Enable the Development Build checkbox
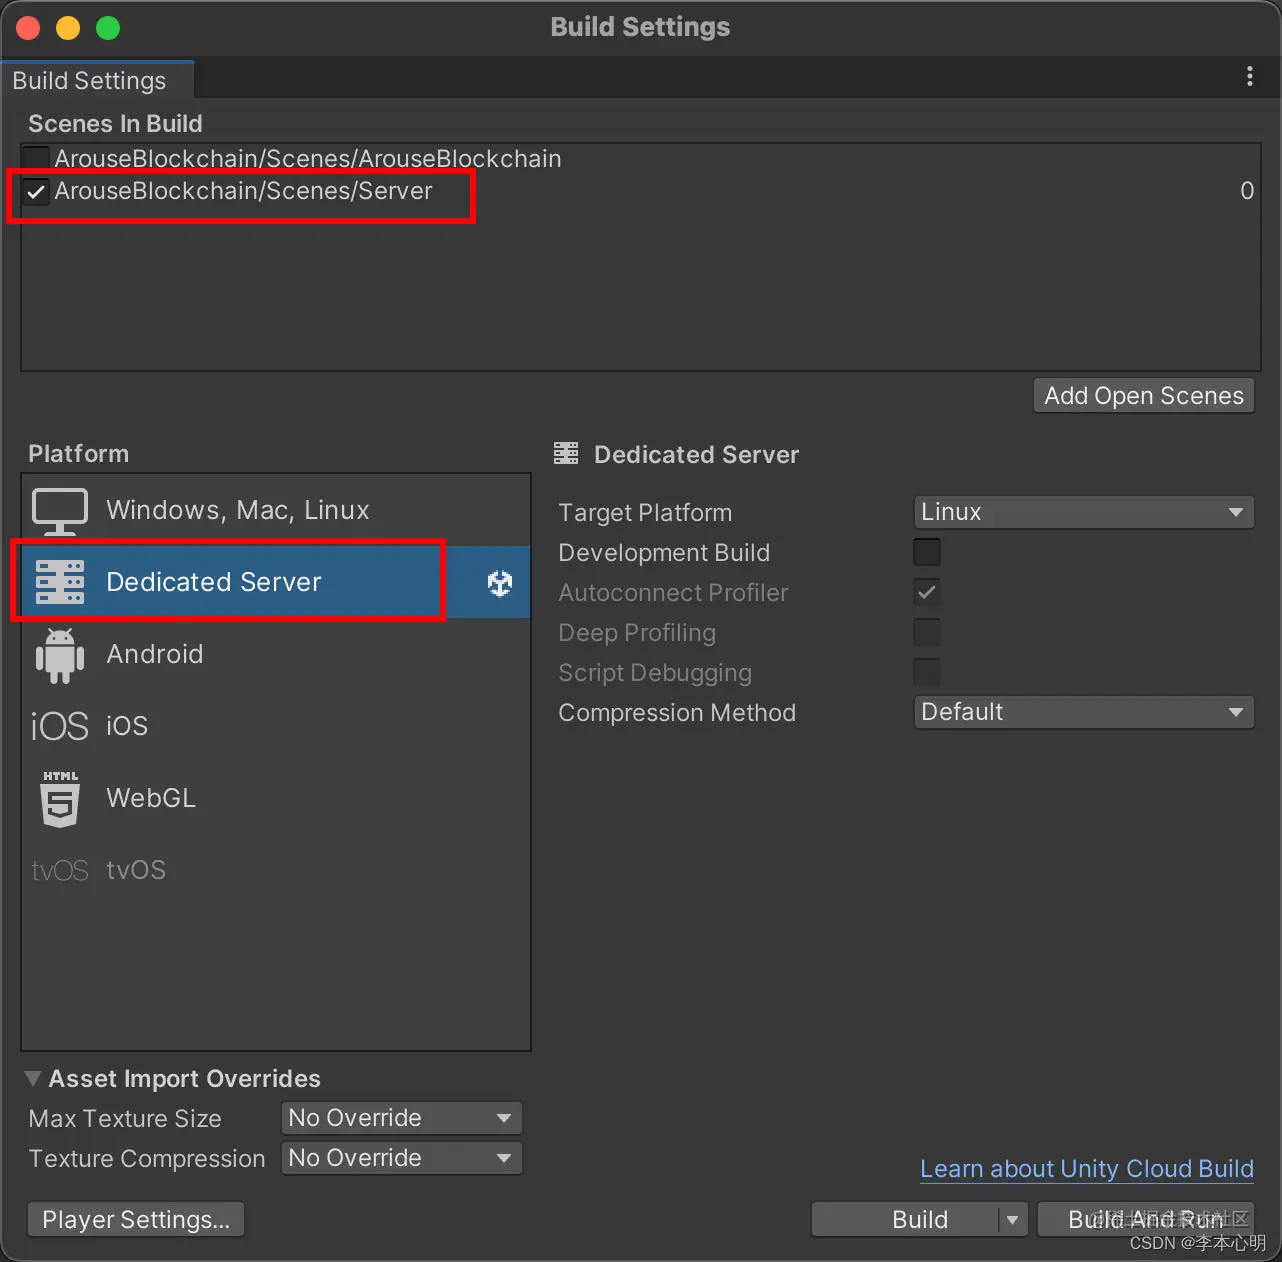1282x1262 pixels. 927,552
